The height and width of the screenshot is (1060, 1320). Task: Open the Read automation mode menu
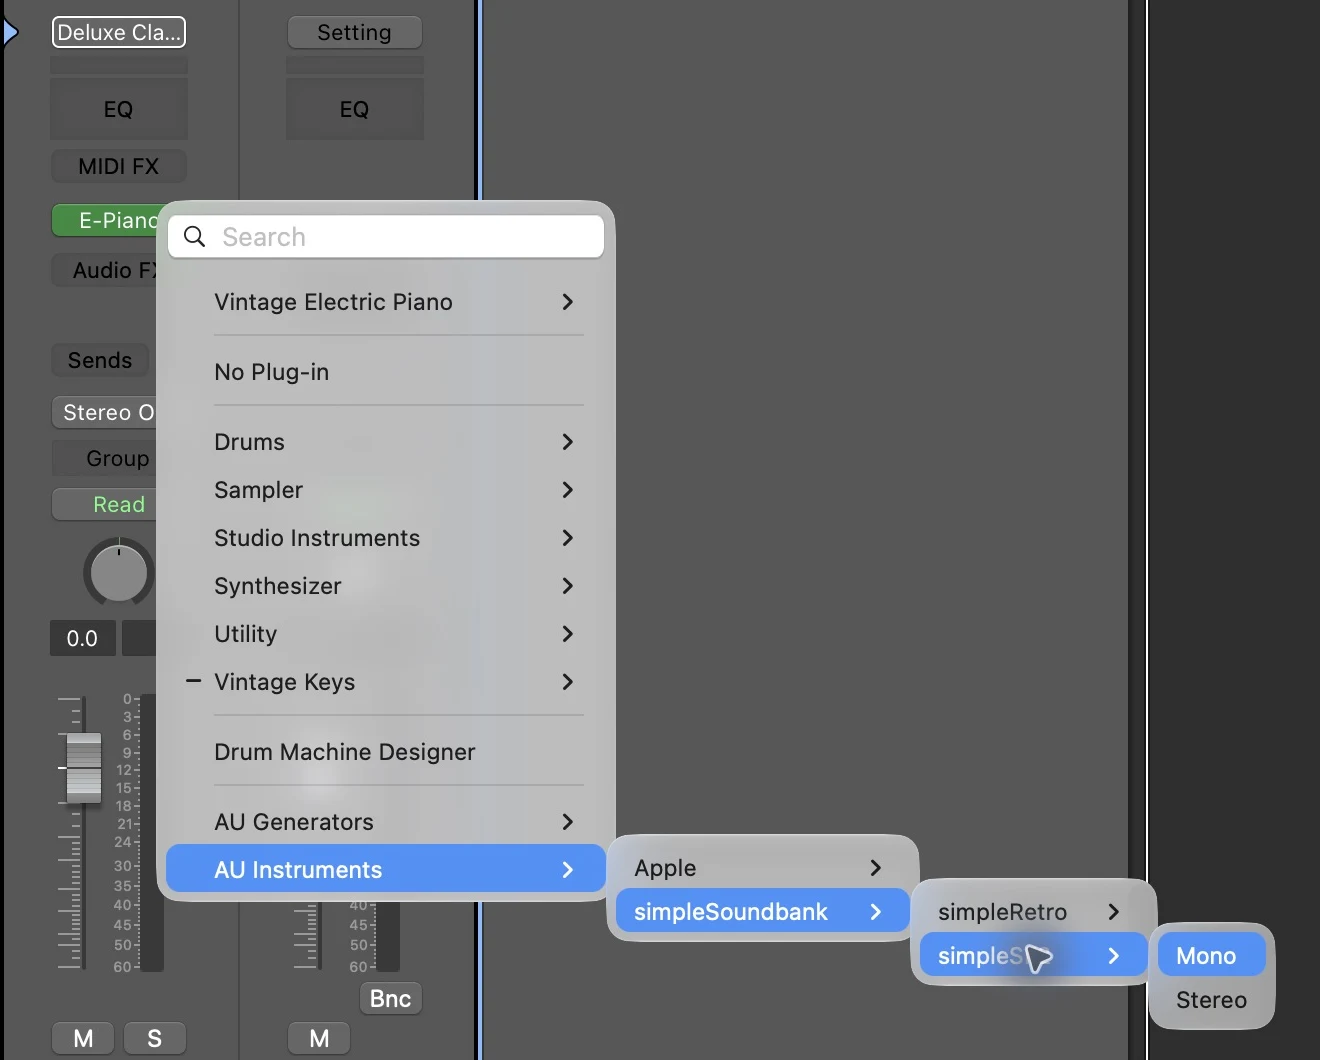coord(105,504)
